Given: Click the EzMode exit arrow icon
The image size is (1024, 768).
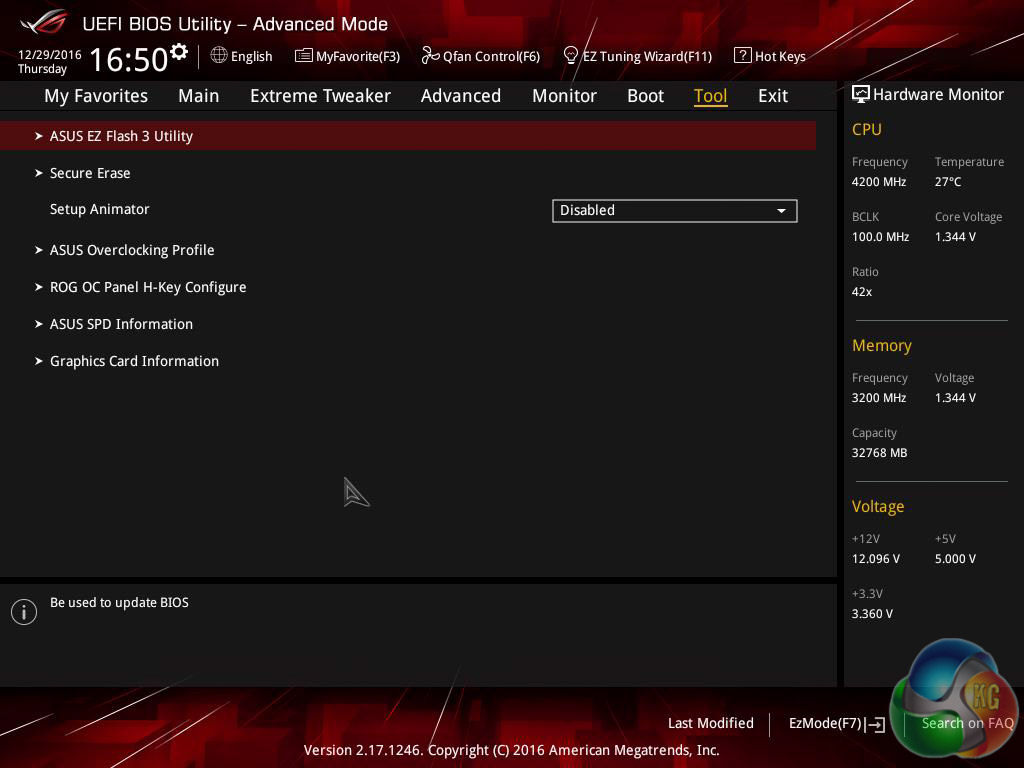Looking at the screenshot, I should (876, 724).
